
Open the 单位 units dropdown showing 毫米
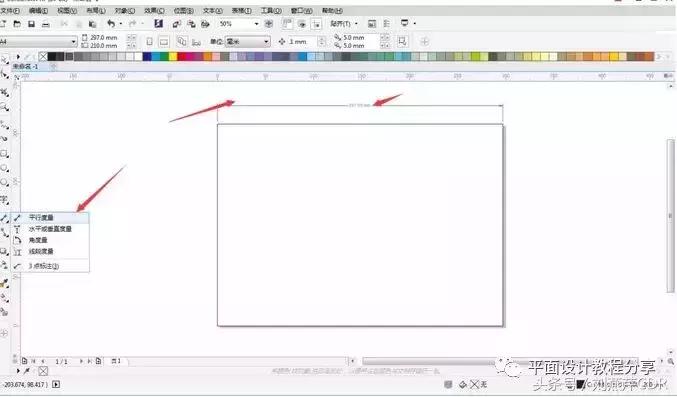[247, 41]
